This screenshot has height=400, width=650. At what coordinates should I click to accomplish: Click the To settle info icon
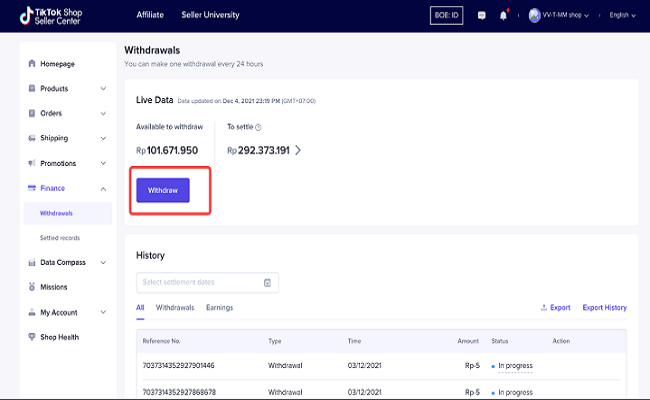point(258,127)
